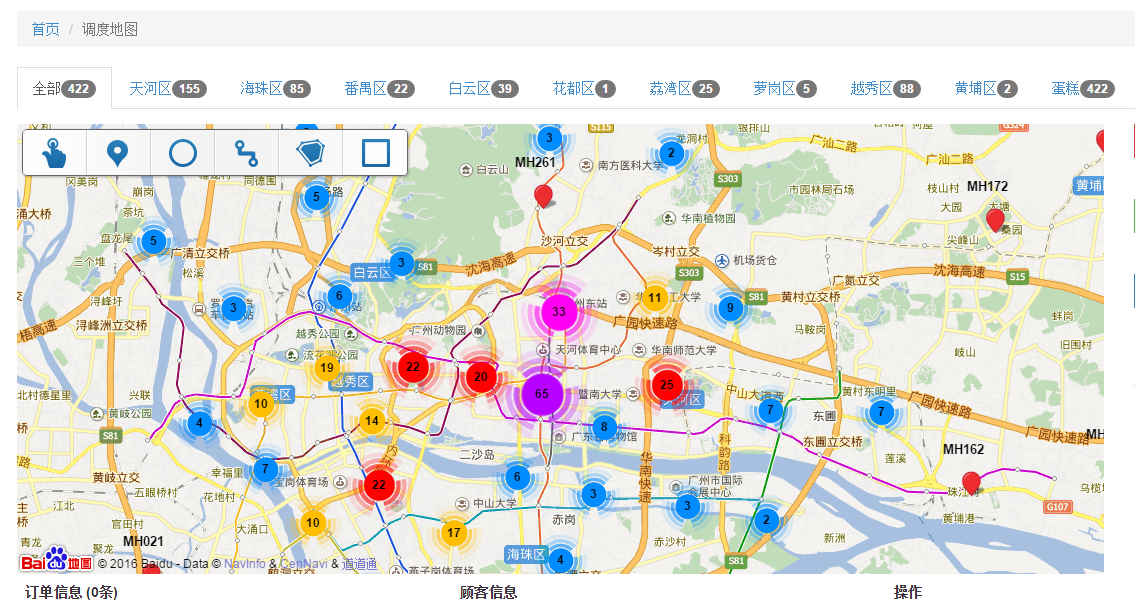Open the yellow cluster marker numbered 19
The width and height of the screenshot is (1135, 608).
(327, 368)
